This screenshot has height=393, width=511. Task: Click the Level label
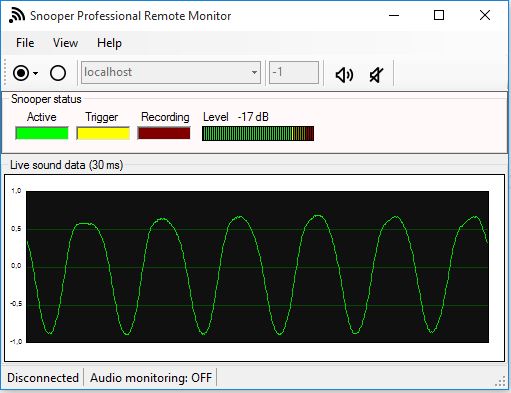pos(216,117)
